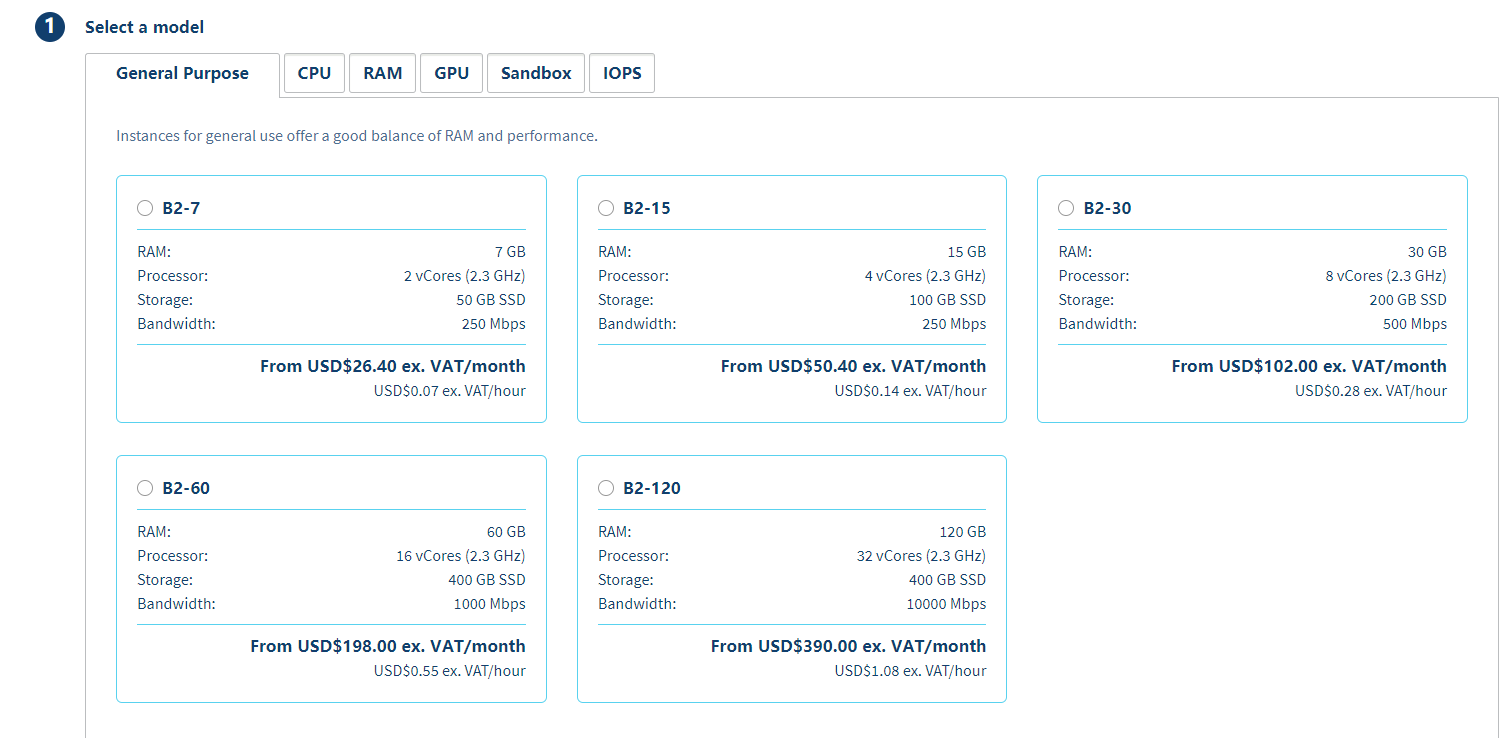Click the B2-15 monthly price text

pos(853,366)
